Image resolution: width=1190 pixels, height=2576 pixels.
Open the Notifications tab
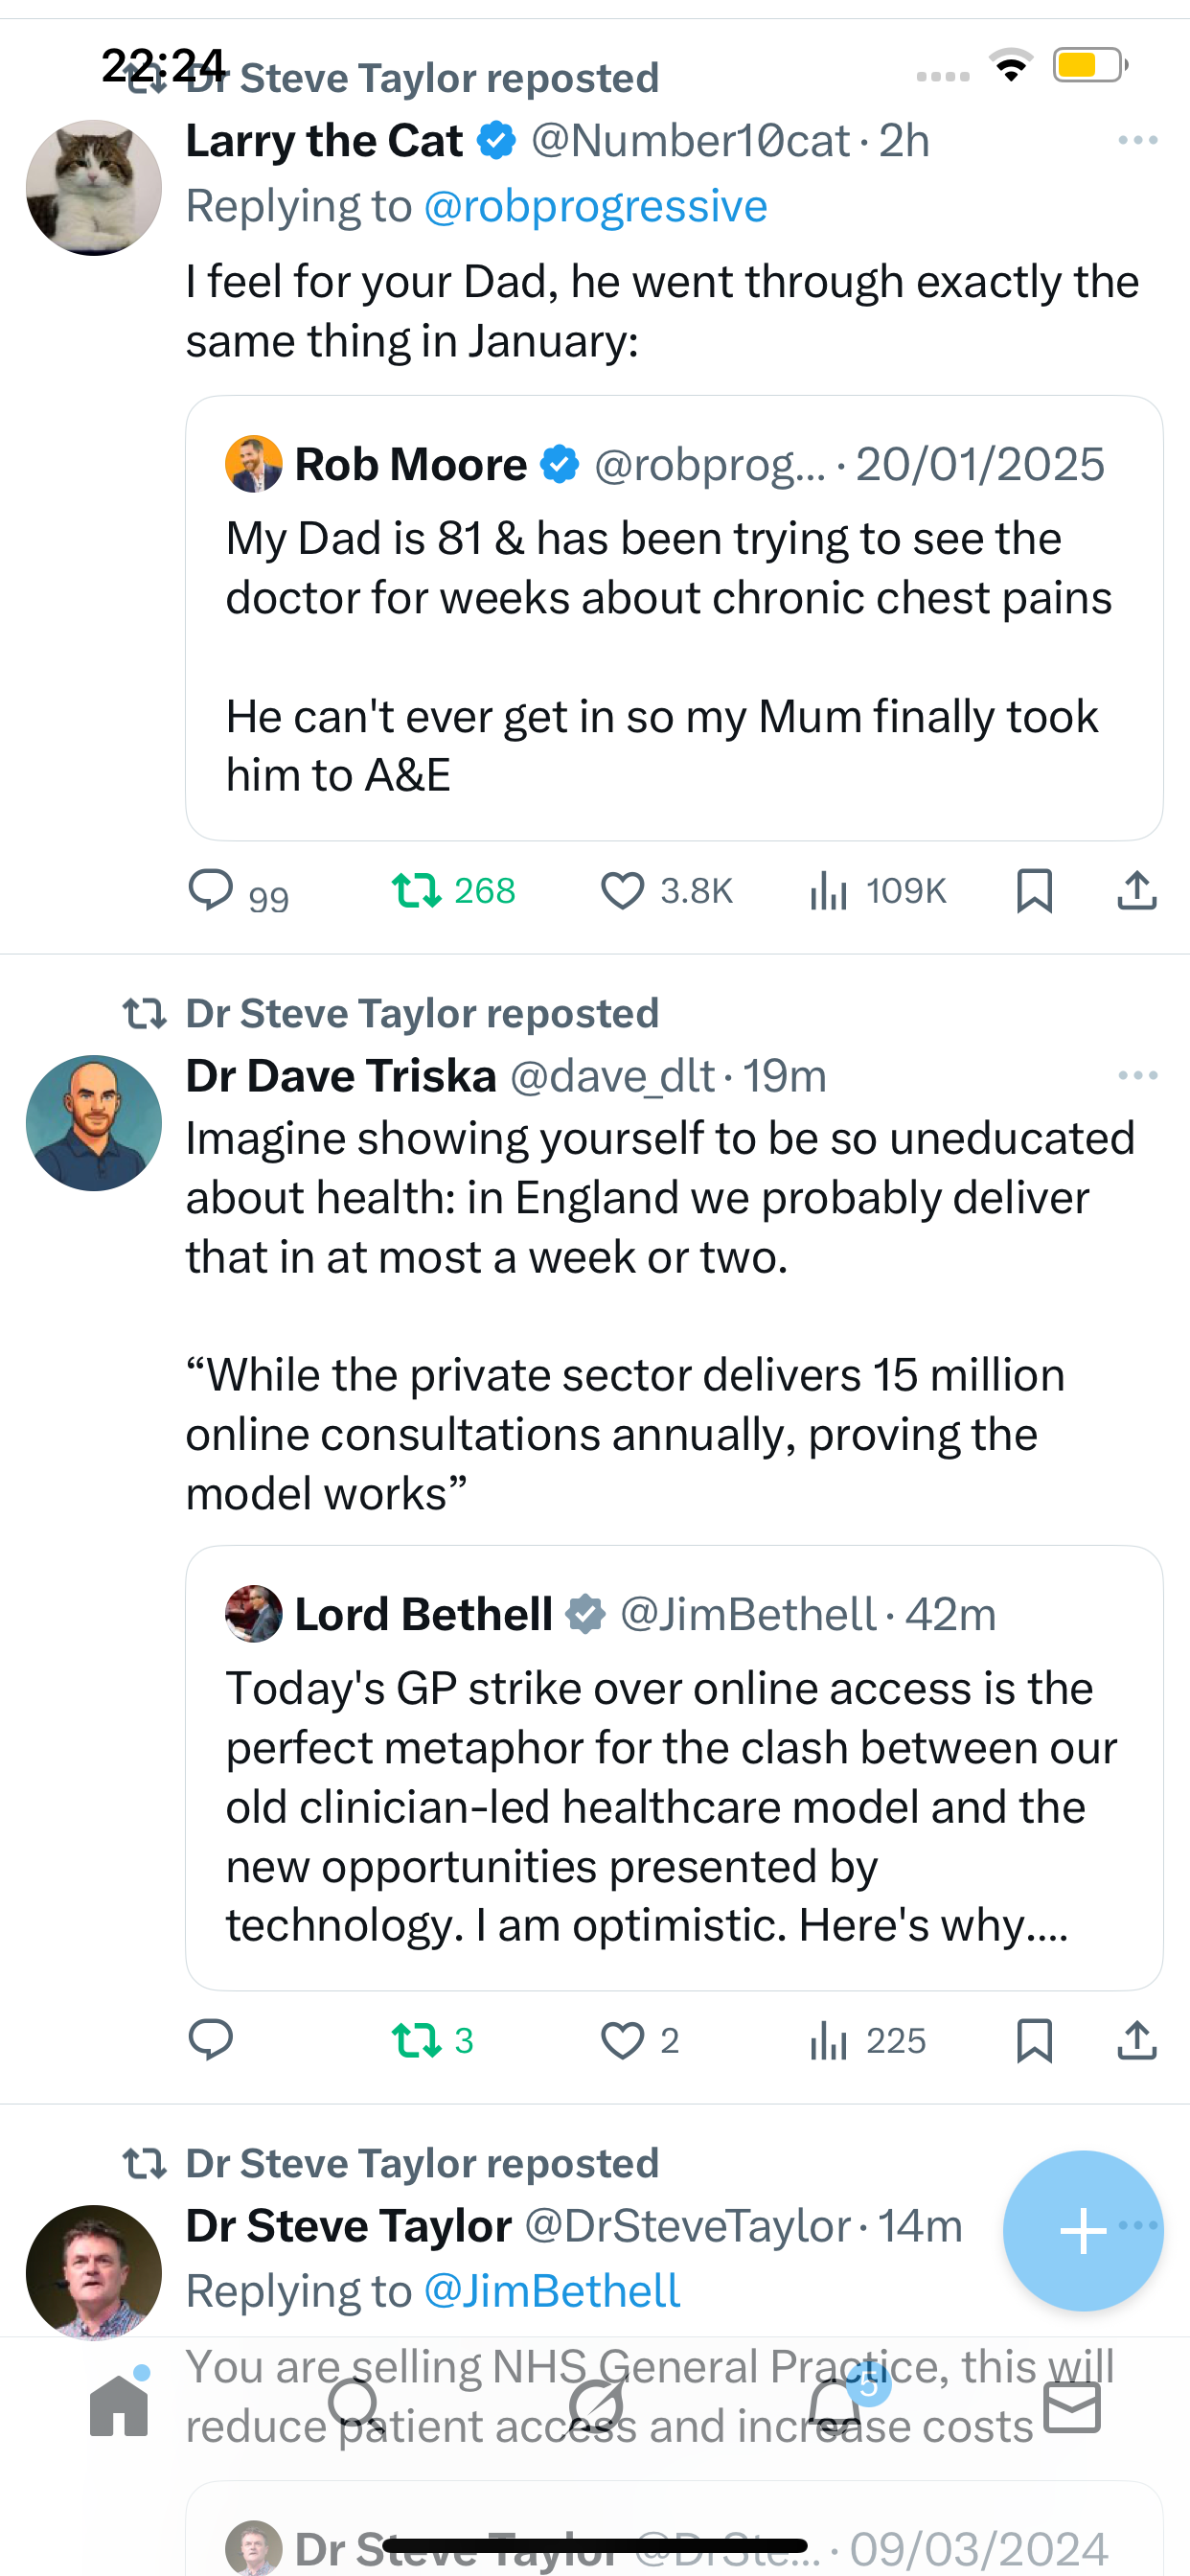835,2406
